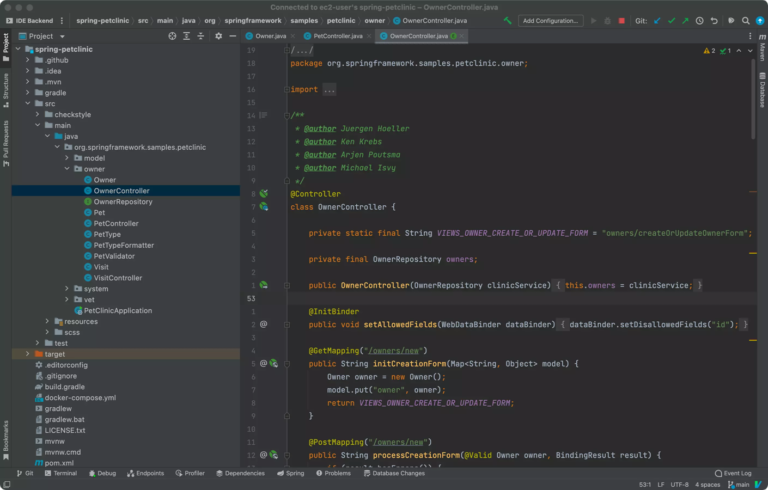Expand the target folder

28,354
